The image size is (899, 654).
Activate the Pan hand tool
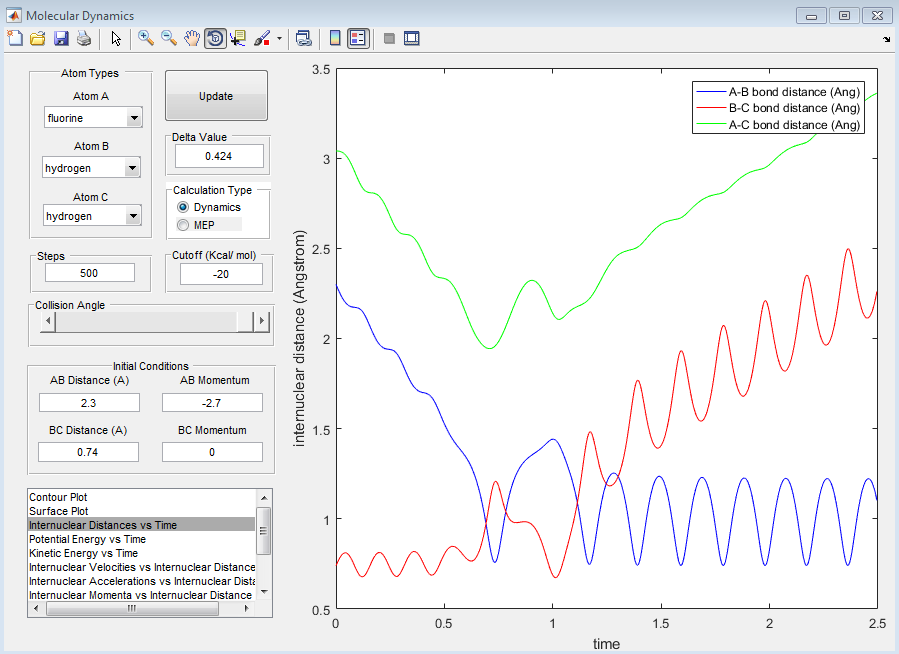coord(192,38)
